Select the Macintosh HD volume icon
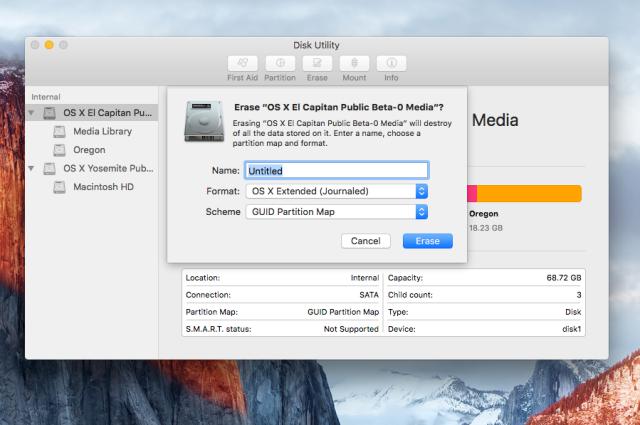This screenshot has width=640, height=425. point(59,187)
